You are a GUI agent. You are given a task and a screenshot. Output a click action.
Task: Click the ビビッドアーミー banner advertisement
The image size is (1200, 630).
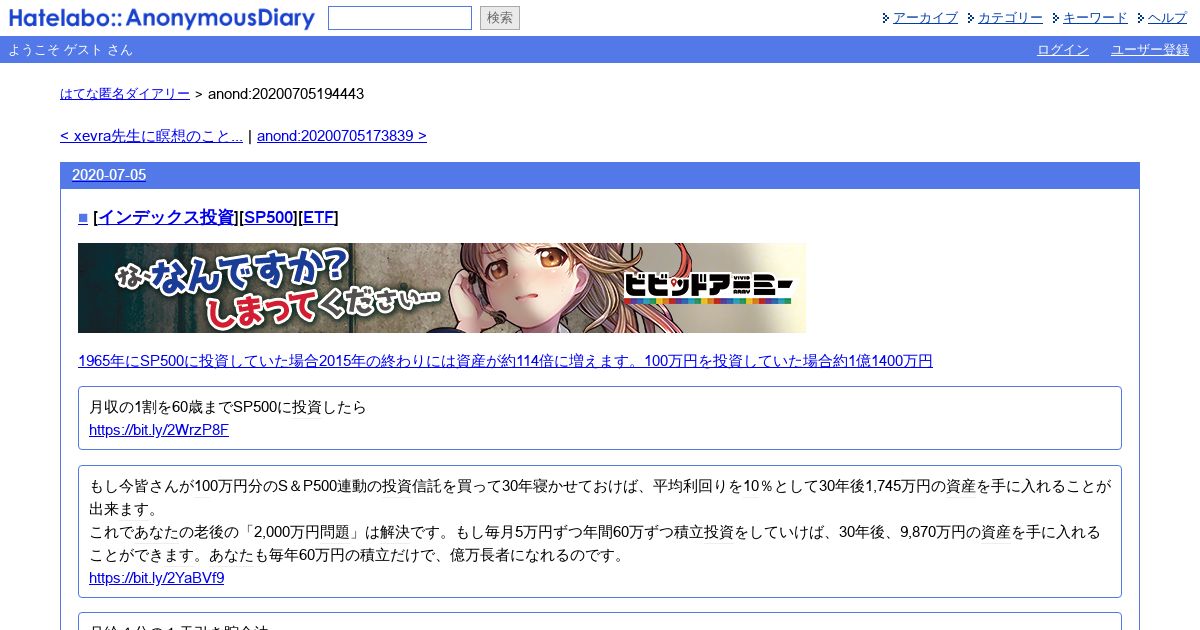tap(442, 288)
